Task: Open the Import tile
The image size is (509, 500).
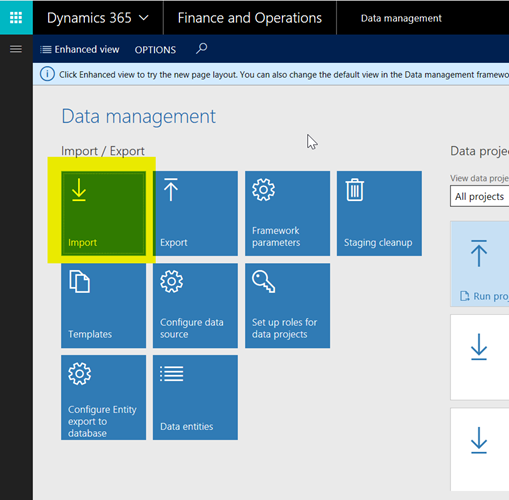Action: [103, 213]
